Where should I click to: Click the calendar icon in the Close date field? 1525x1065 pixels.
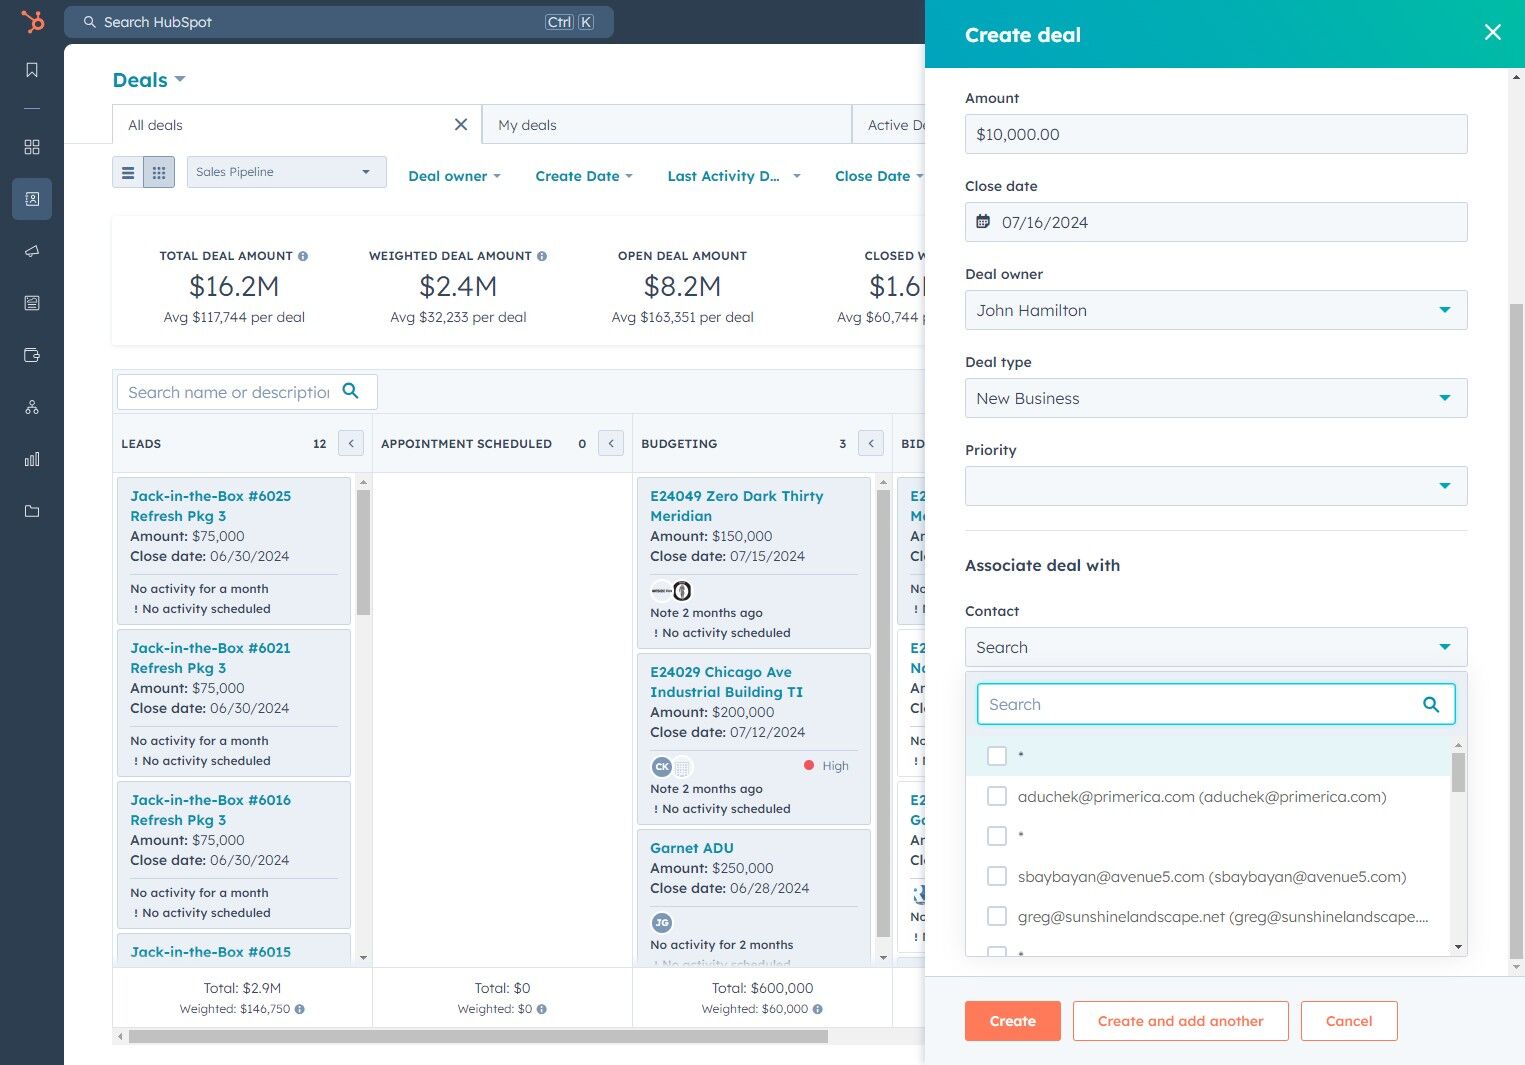[983, 221]
